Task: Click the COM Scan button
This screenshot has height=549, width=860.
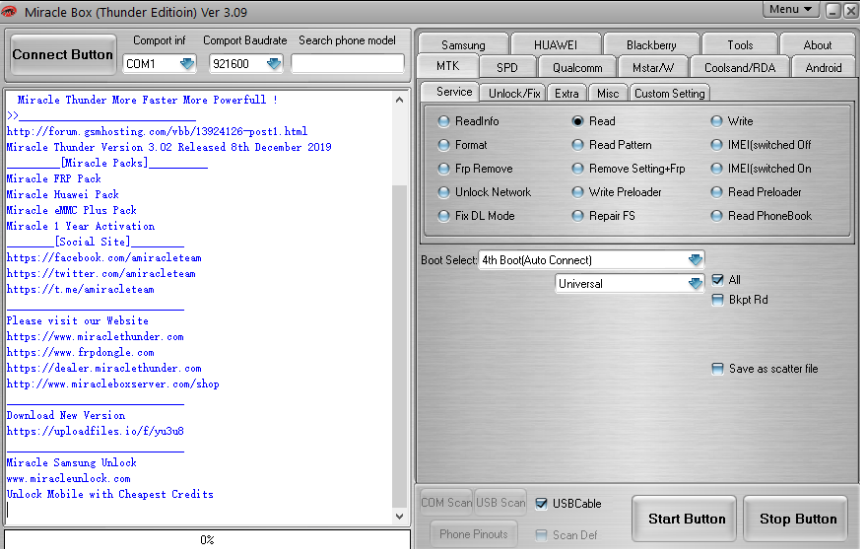Action: (446, 502)
